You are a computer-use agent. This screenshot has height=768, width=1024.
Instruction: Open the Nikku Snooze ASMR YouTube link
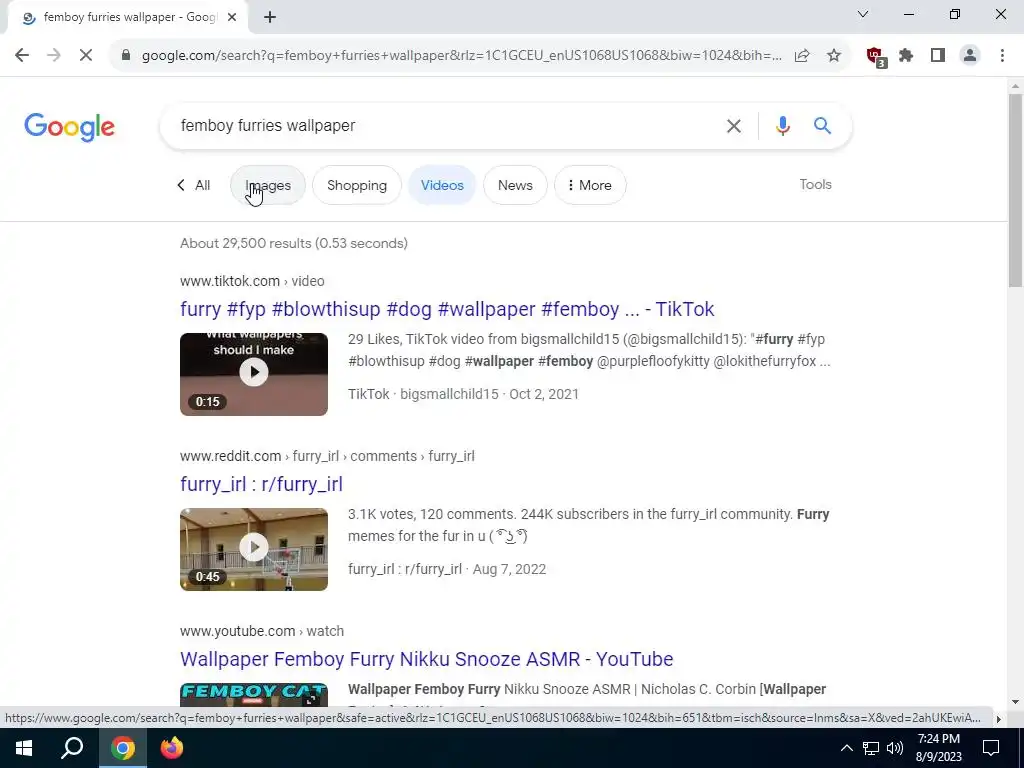[426, 659]
